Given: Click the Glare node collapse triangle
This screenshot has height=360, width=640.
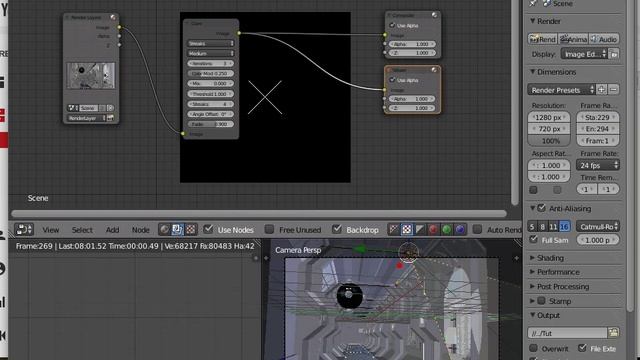Looking at the screenshot, I should pos(188,23).
